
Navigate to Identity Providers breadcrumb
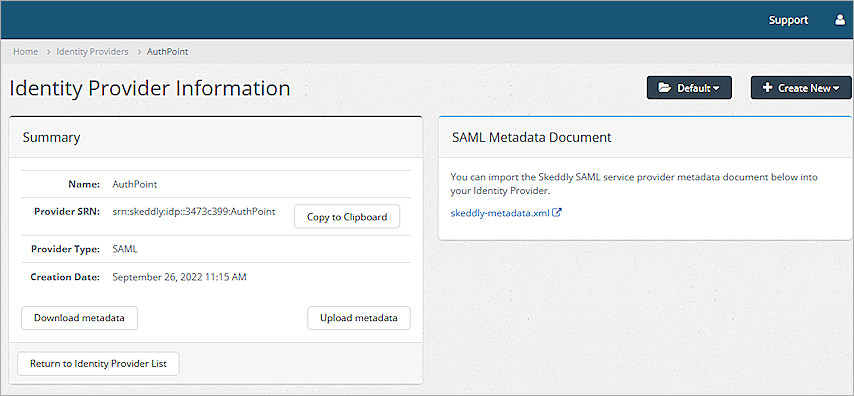(93, 52)
